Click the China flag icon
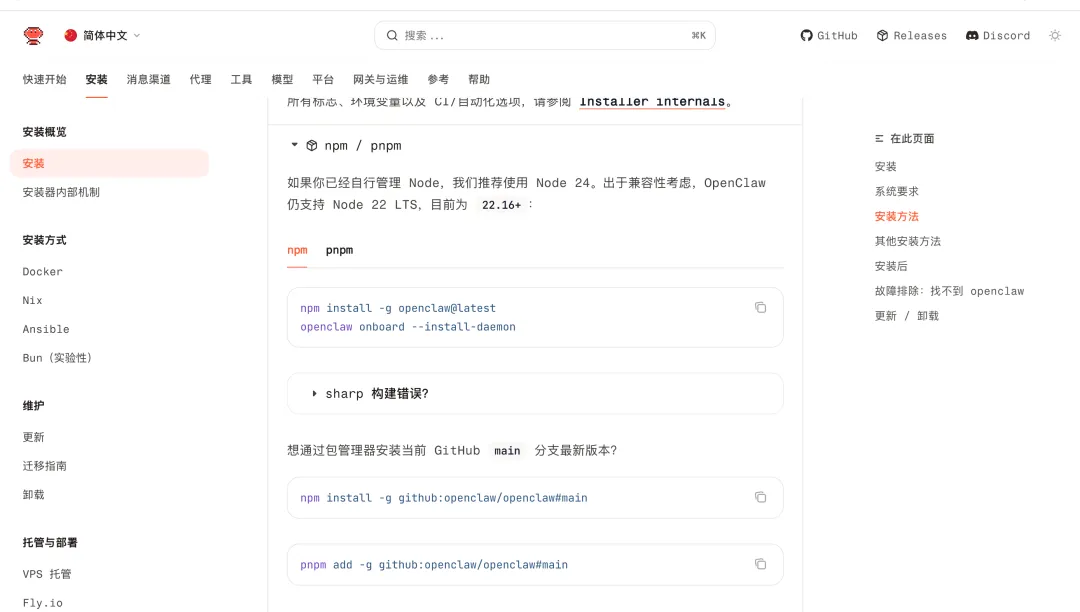The width and height of the screenshot is (1080, 612). (70, 35)
